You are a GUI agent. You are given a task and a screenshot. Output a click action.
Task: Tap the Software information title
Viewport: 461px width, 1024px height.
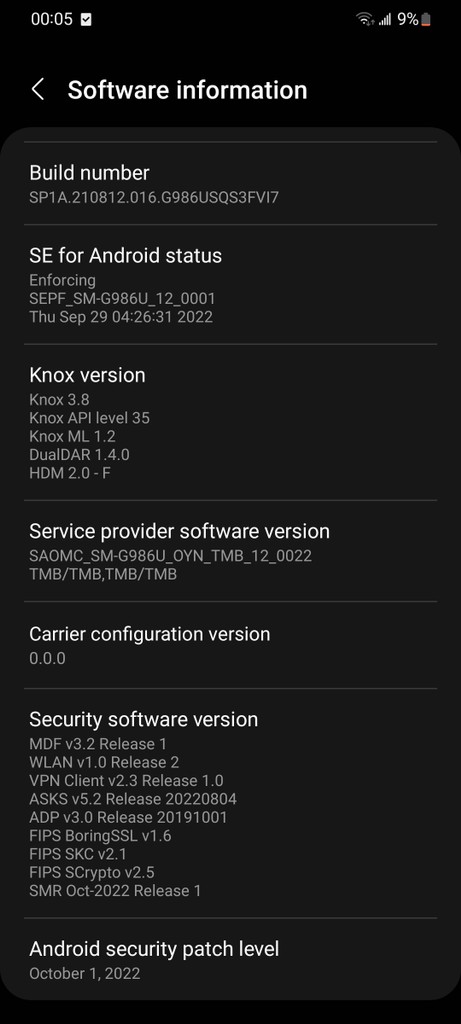(187, 90)
